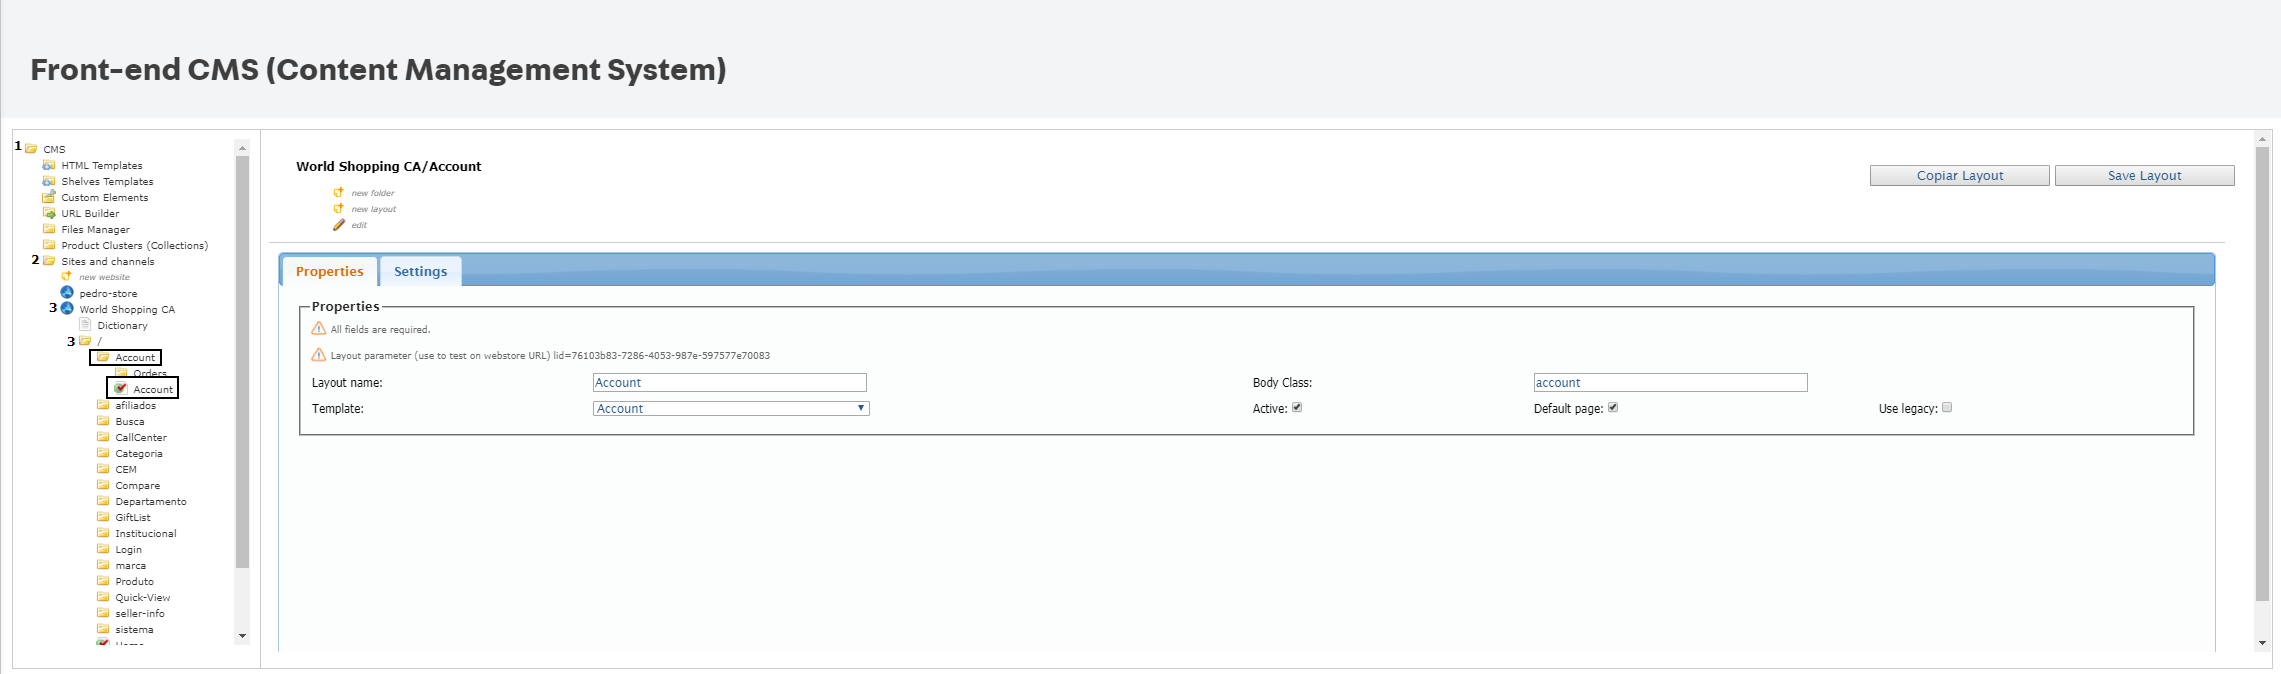Screen dimensions: 2281x674
Task: Enable the Use legacy checkbox
Action: click(x=1947, y=407)
